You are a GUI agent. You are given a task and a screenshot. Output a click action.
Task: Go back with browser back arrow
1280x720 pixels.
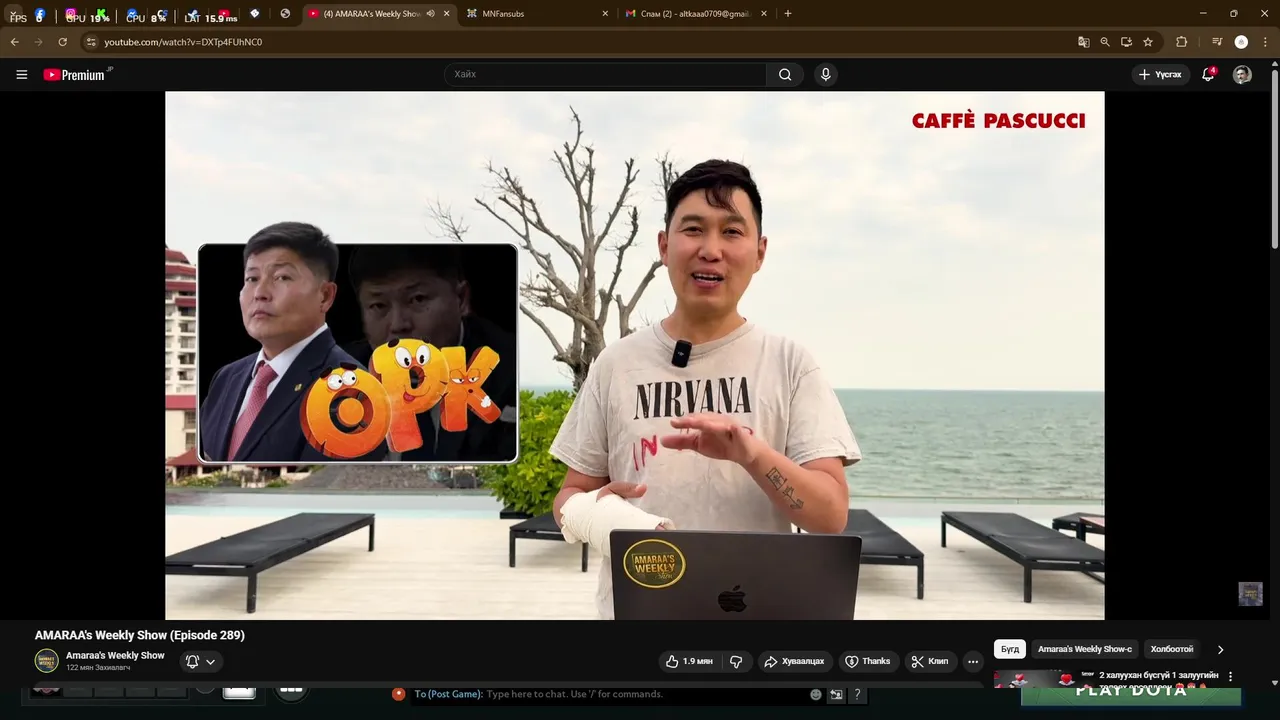[14, 42]
